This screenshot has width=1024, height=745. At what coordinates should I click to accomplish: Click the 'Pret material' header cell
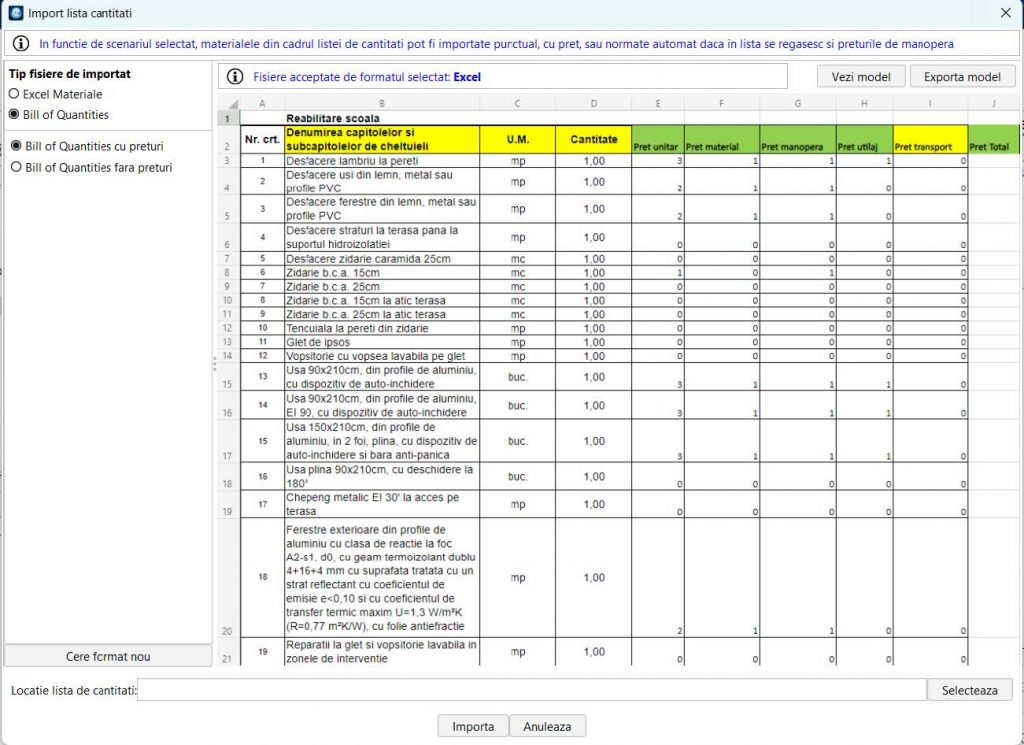click(x=722, y=139)
